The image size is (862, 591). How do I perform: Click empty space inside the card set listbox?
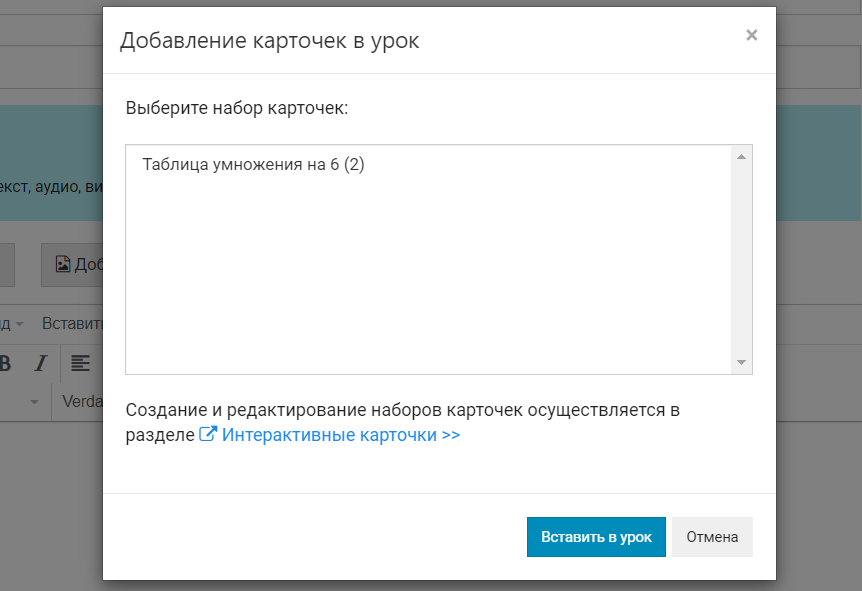point(430,280)
